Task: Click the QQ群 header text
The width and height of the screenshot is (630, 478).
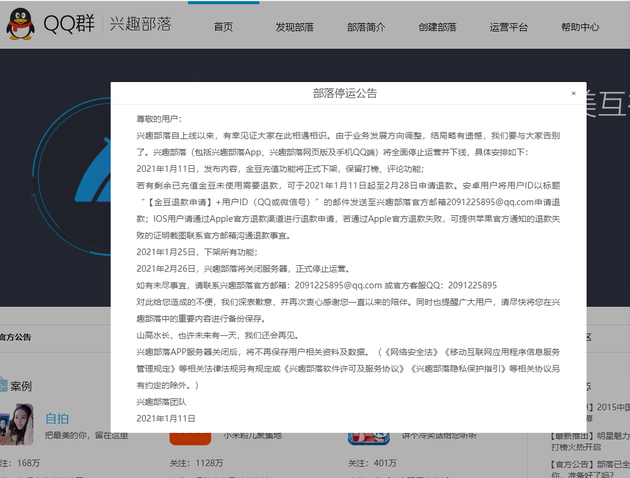Action: (69, 24)
